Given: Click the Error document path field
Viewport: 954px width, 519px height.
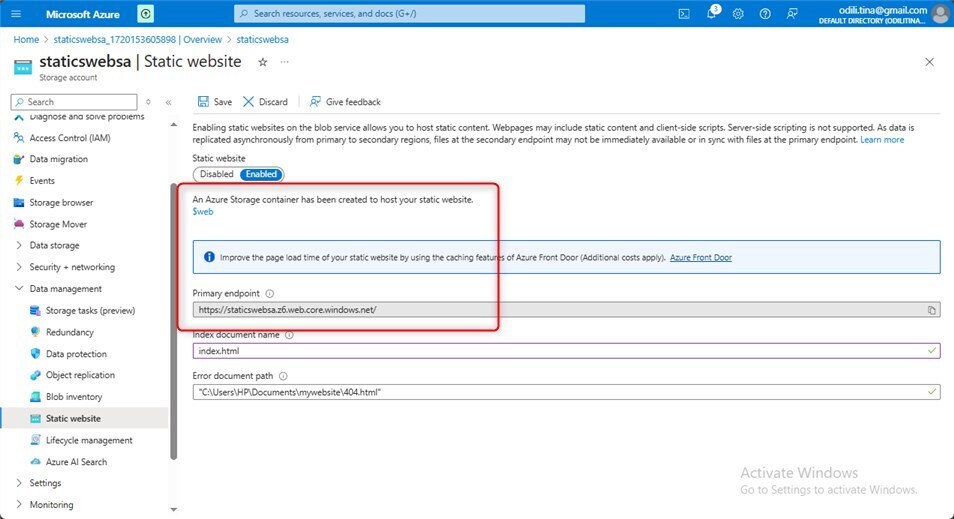Looking at the screenshot, I should 566,392.
